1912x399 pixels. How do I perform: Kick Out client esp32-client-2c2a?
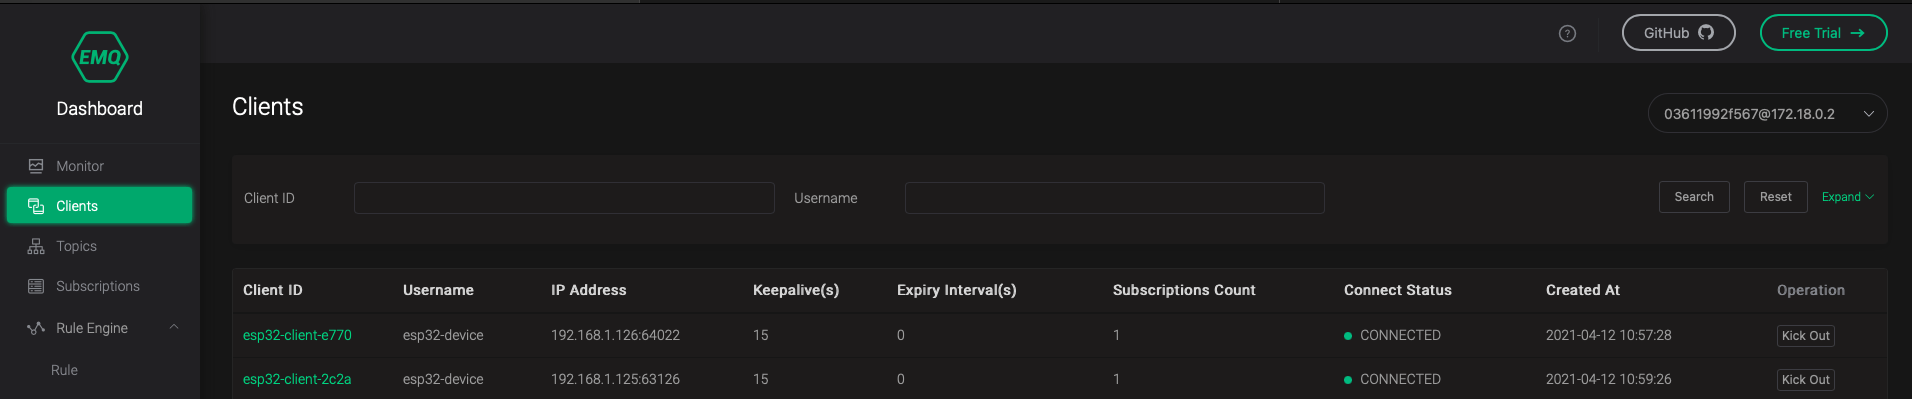1805,380
